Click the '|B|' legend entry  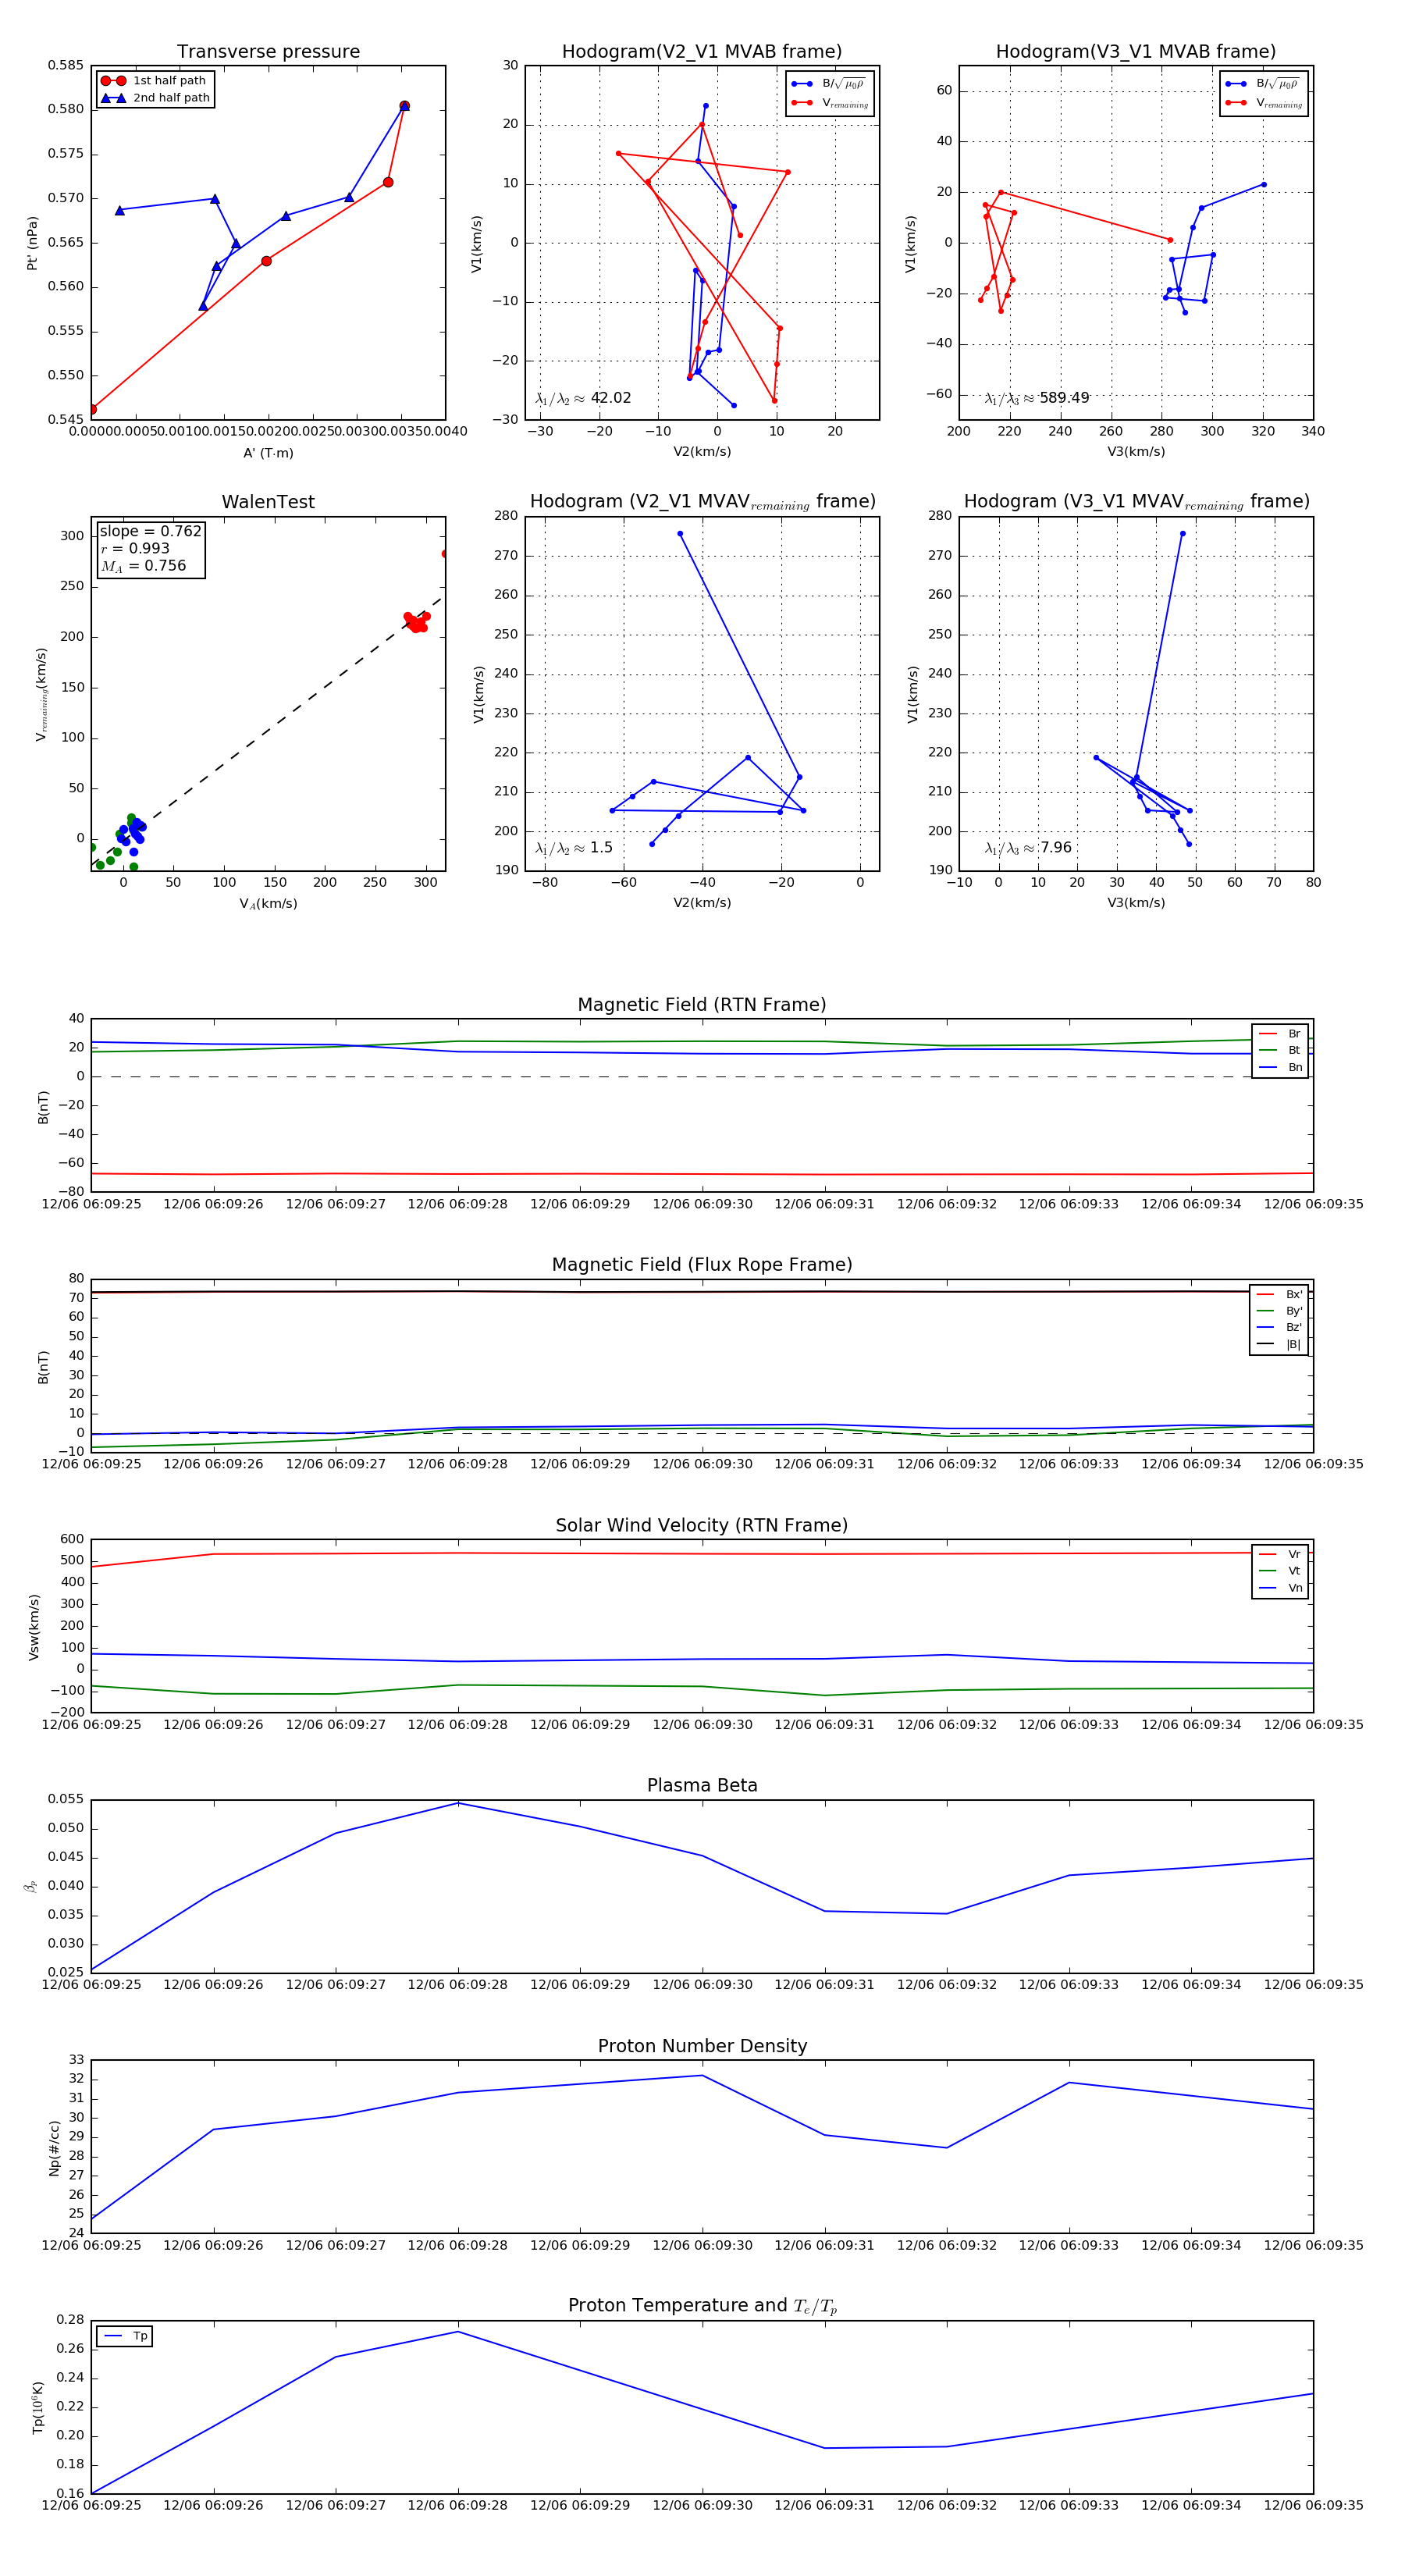click(x=1279, y=1345)
